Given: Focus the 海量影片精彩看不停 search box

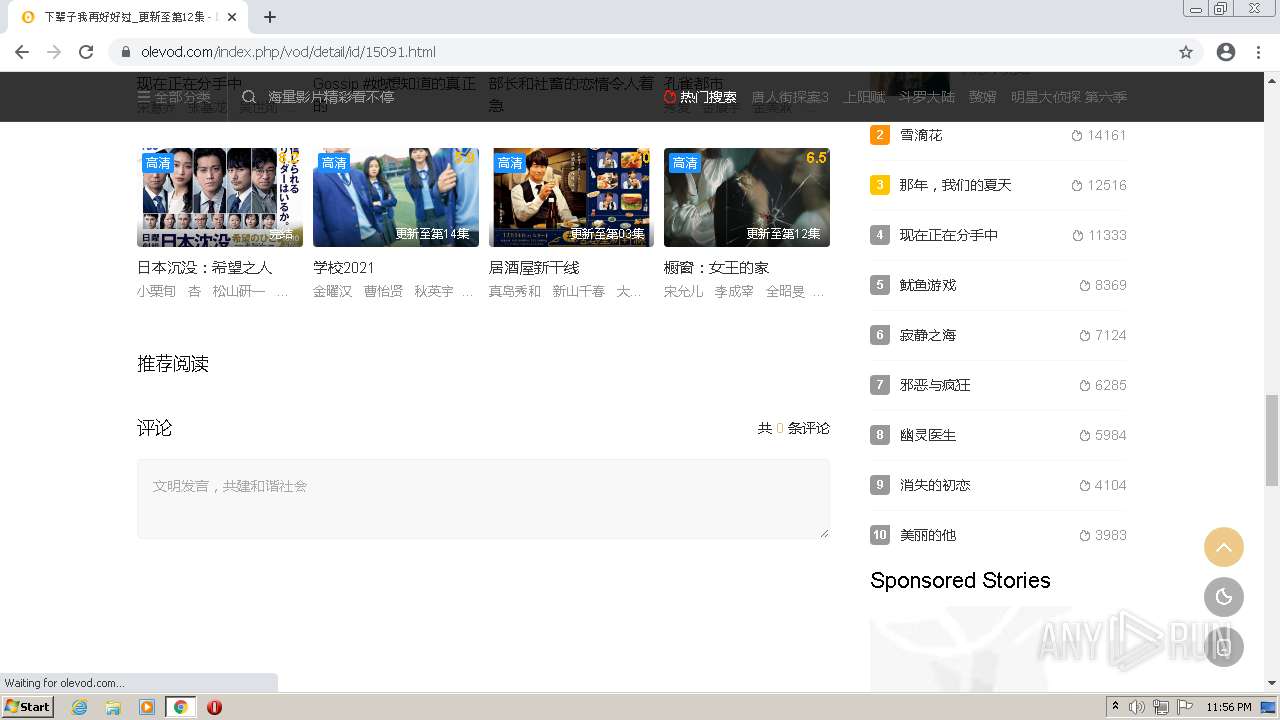Looking at the screenshot, I should click(331, 97).
